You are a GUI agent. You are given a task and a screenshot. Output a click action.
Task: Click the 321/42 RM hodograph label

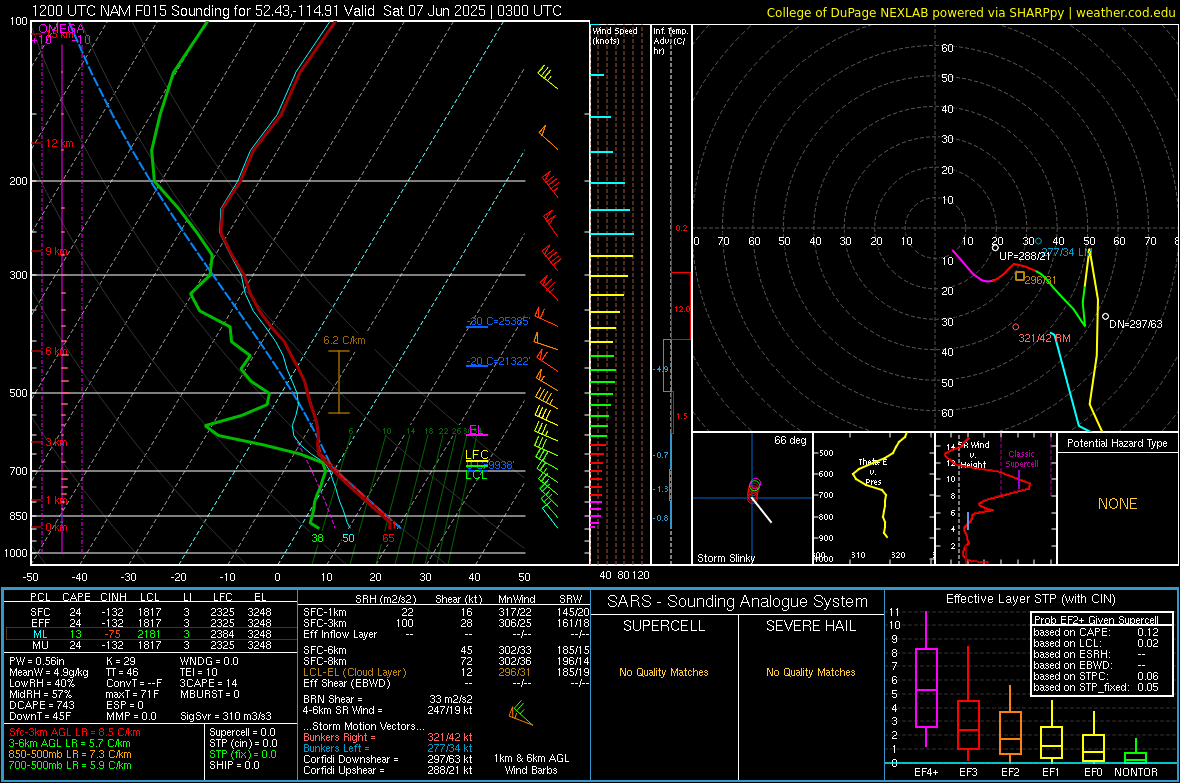coord(1044,338)
